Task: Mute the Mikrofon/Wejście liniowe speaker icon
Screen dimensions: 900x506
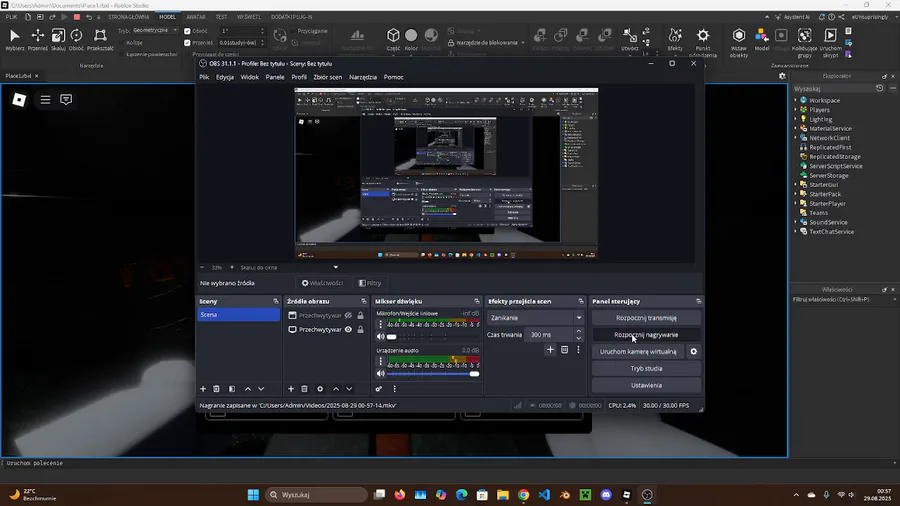Action: click(x=381, y=337)
